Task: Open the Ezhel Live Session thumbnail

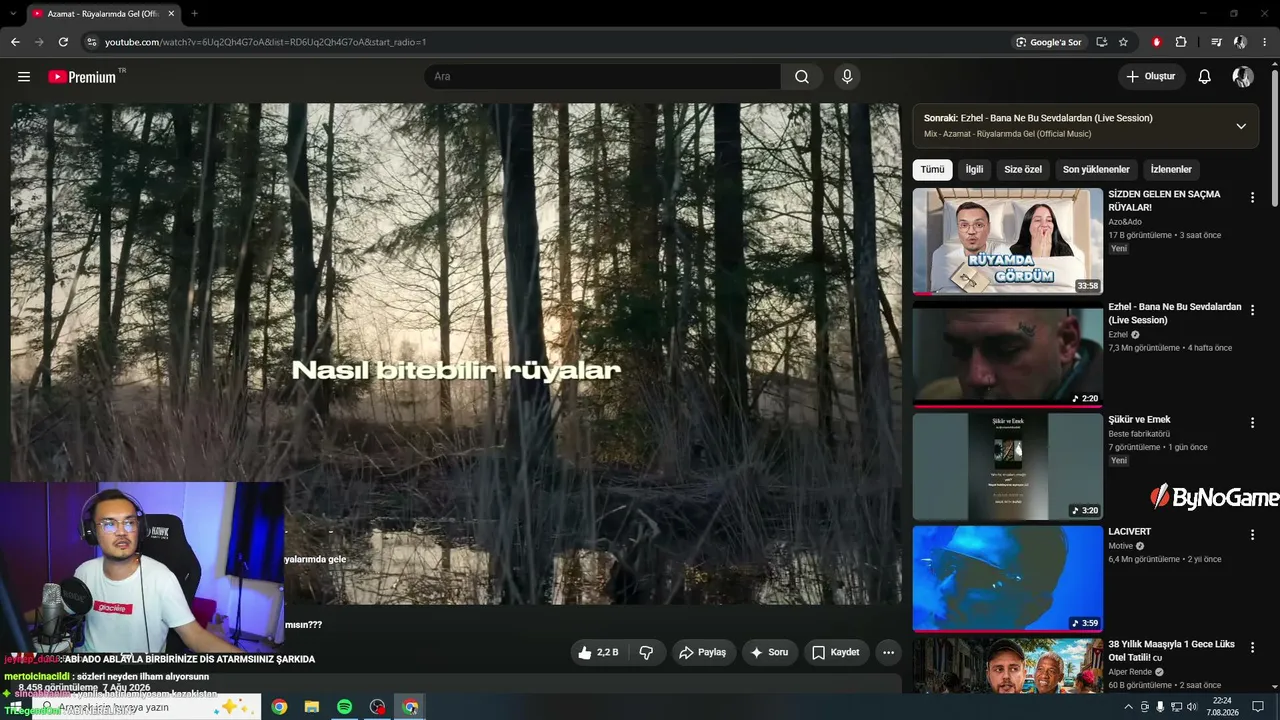Action: tap(1007, 354)
